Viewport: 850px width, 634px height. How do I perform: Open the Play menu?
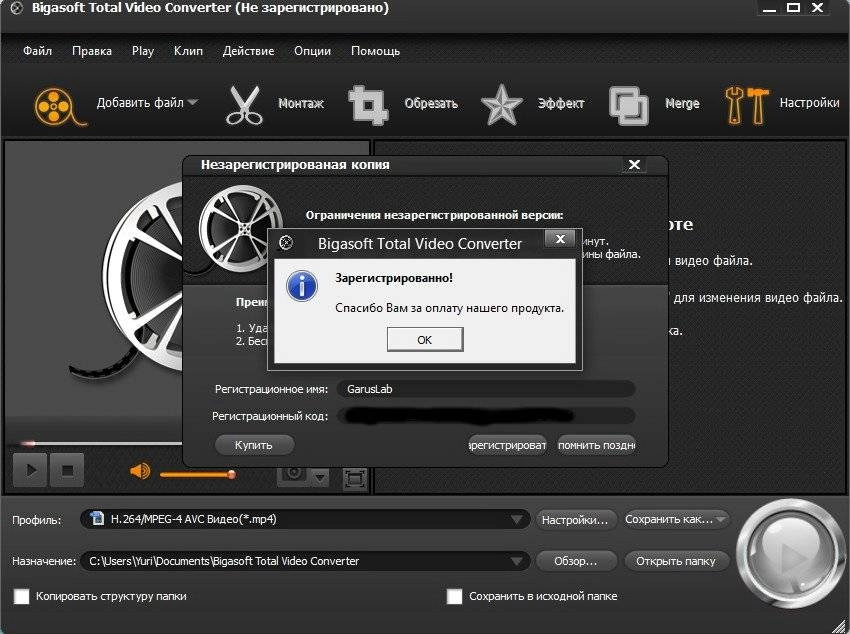[143, 51]
